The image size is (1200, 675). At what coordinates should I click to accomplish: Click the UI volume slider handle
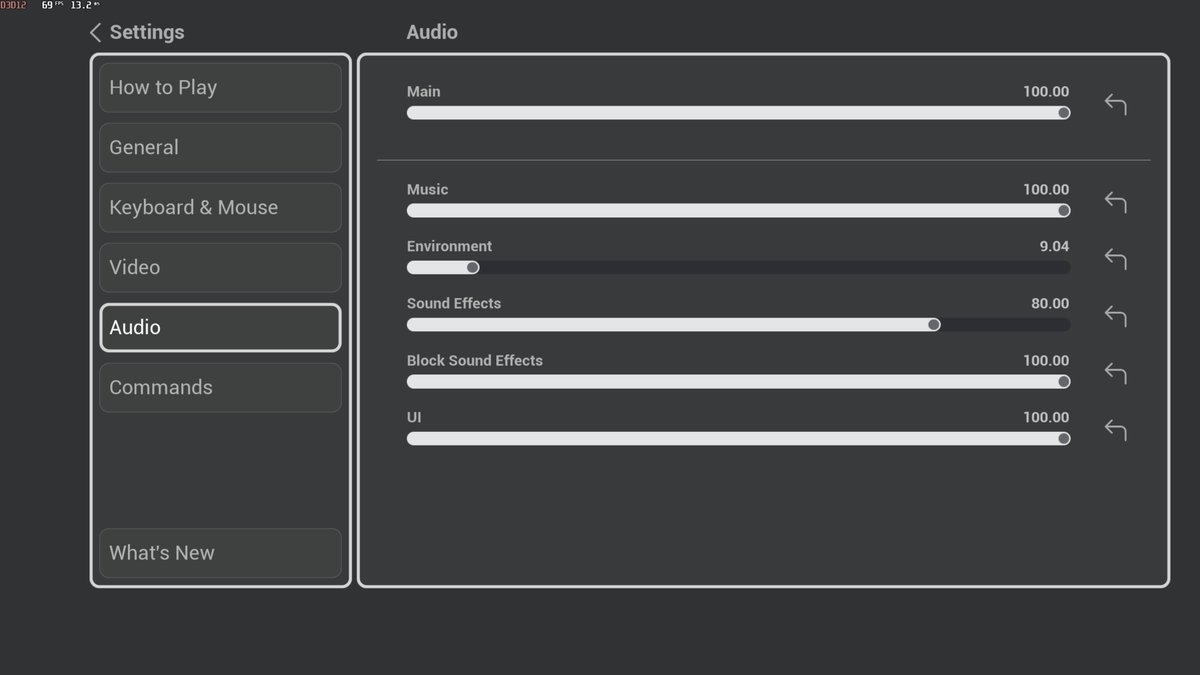click(1064, 439)
